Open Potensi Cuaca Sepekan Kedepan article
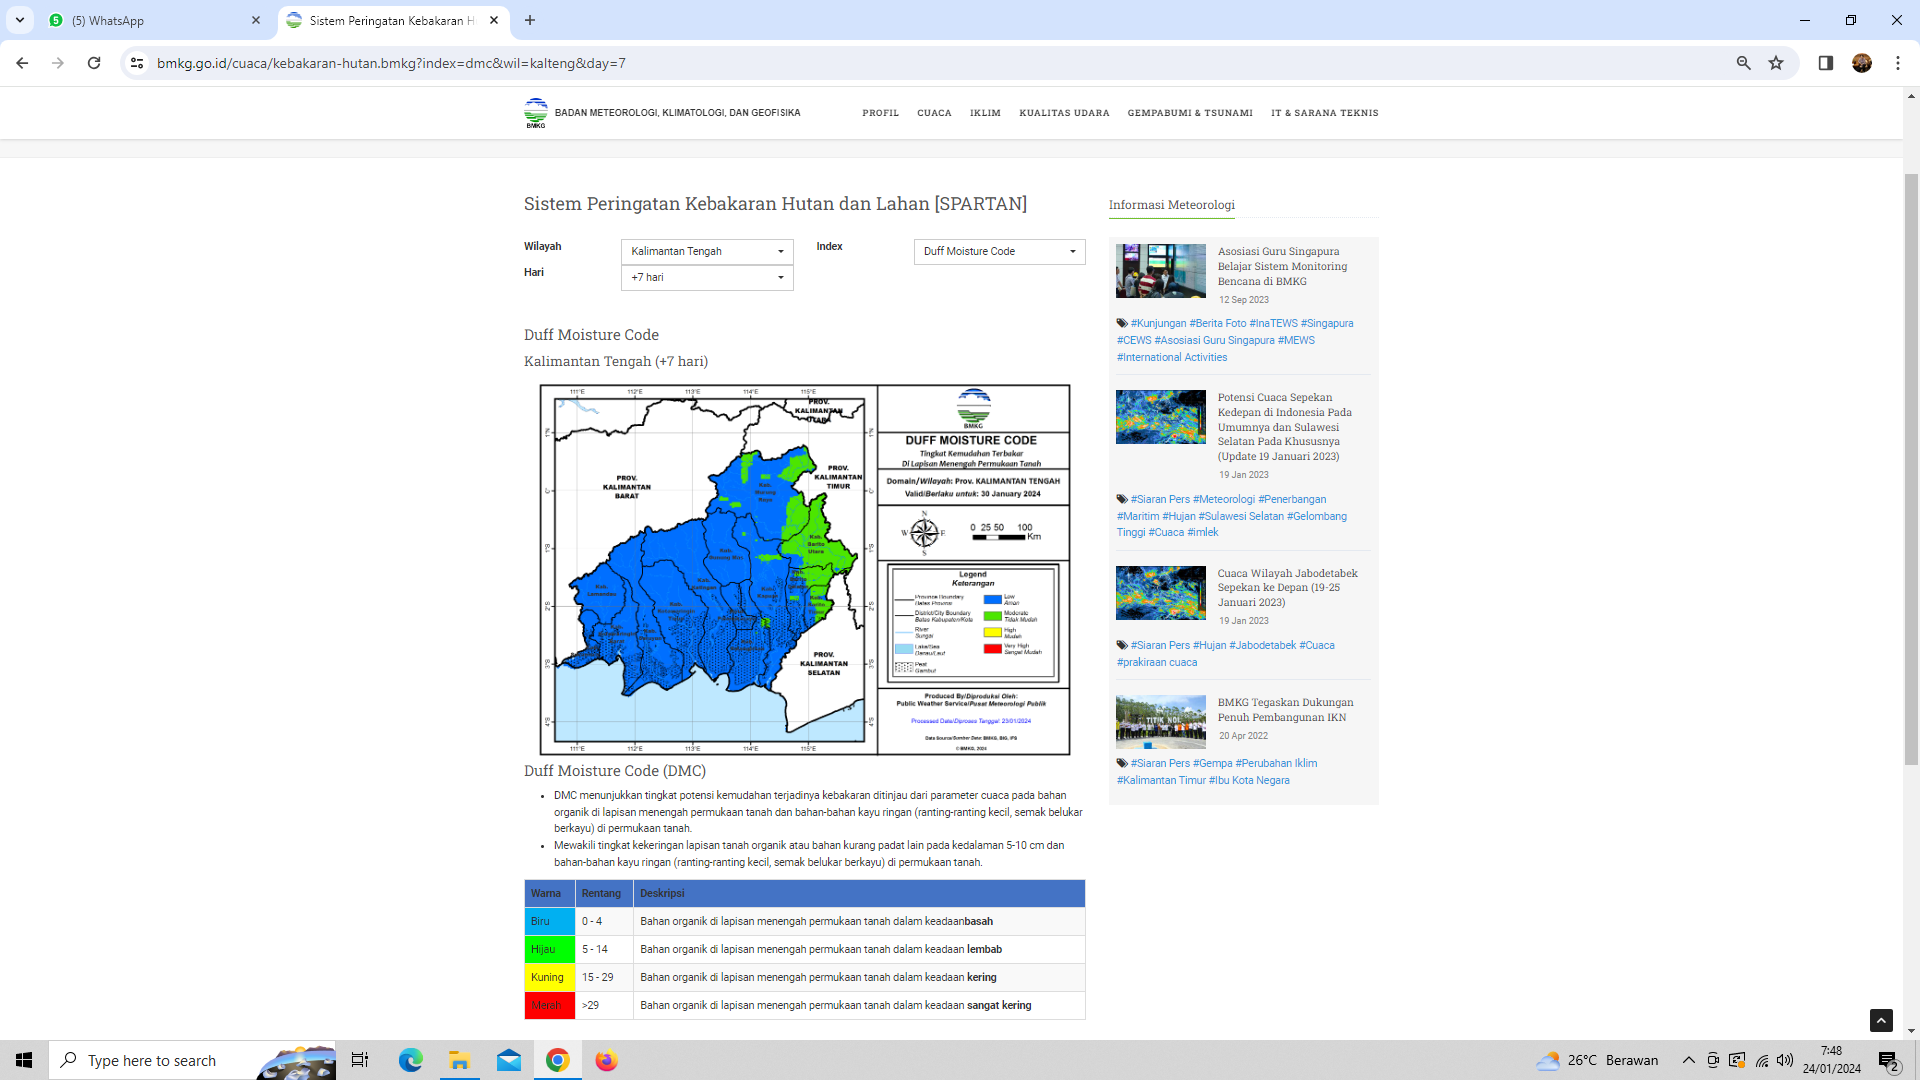Screen dimensions: 1920x1080 (1284, 426)
